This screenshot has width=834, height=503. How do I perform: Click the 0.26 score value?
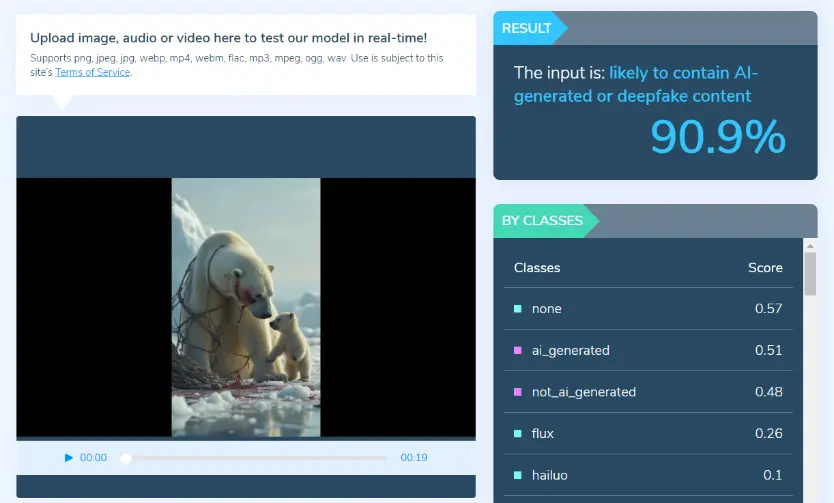[769, 433]
